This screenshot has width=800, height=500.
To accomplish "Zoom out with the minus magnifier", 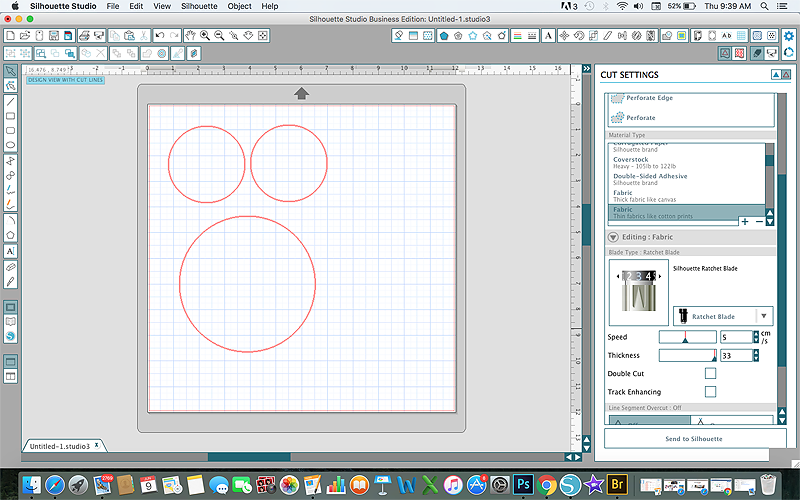I will click(219, 36).
